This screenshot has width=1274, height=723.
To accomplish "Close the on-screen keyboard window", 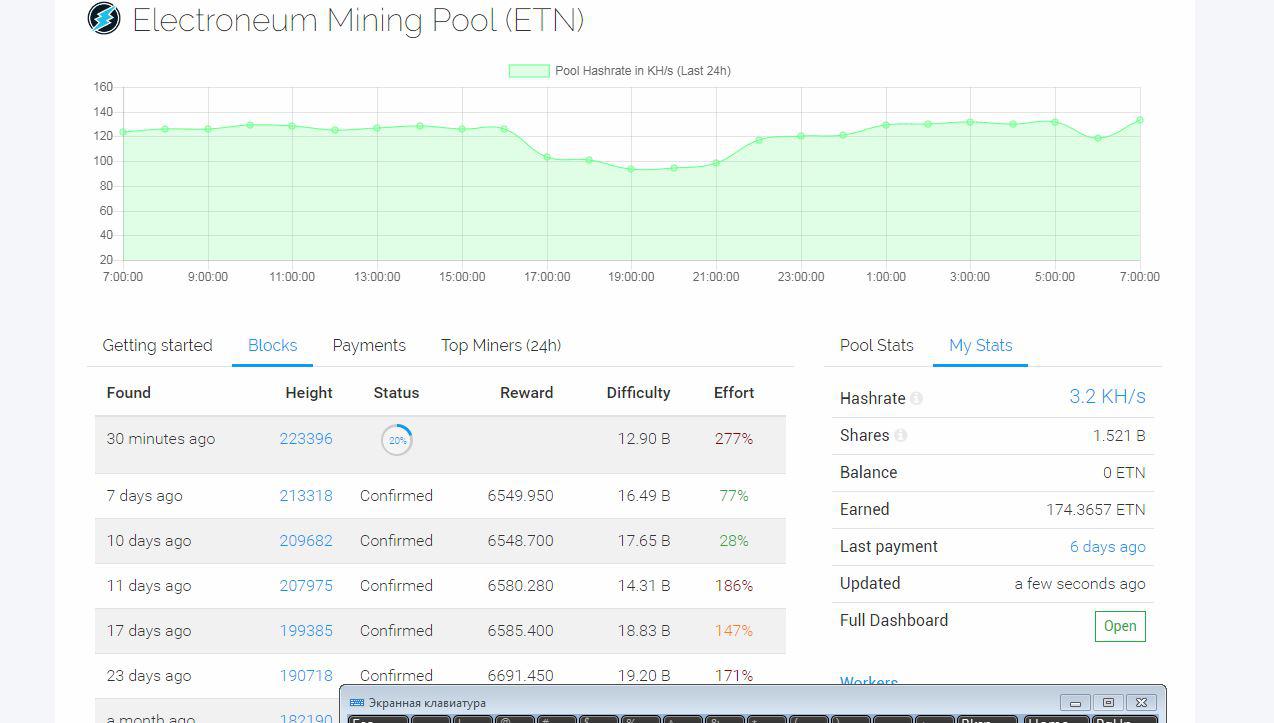I will tap(1142, 703).
